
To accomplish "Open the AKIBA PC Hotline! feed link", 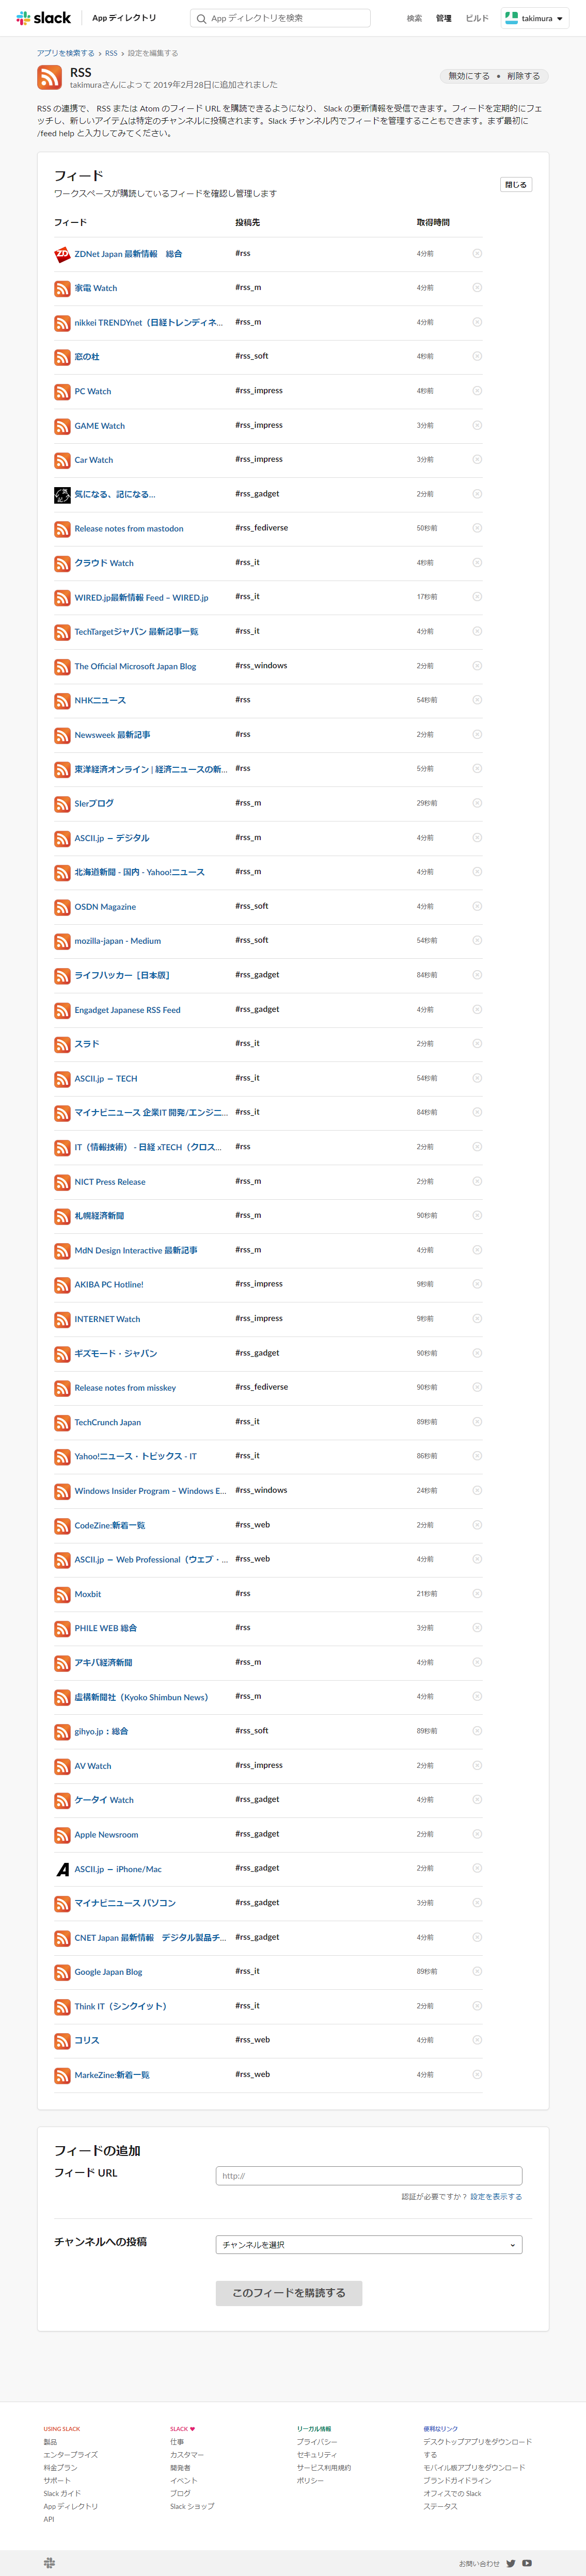I will 109,1284.
